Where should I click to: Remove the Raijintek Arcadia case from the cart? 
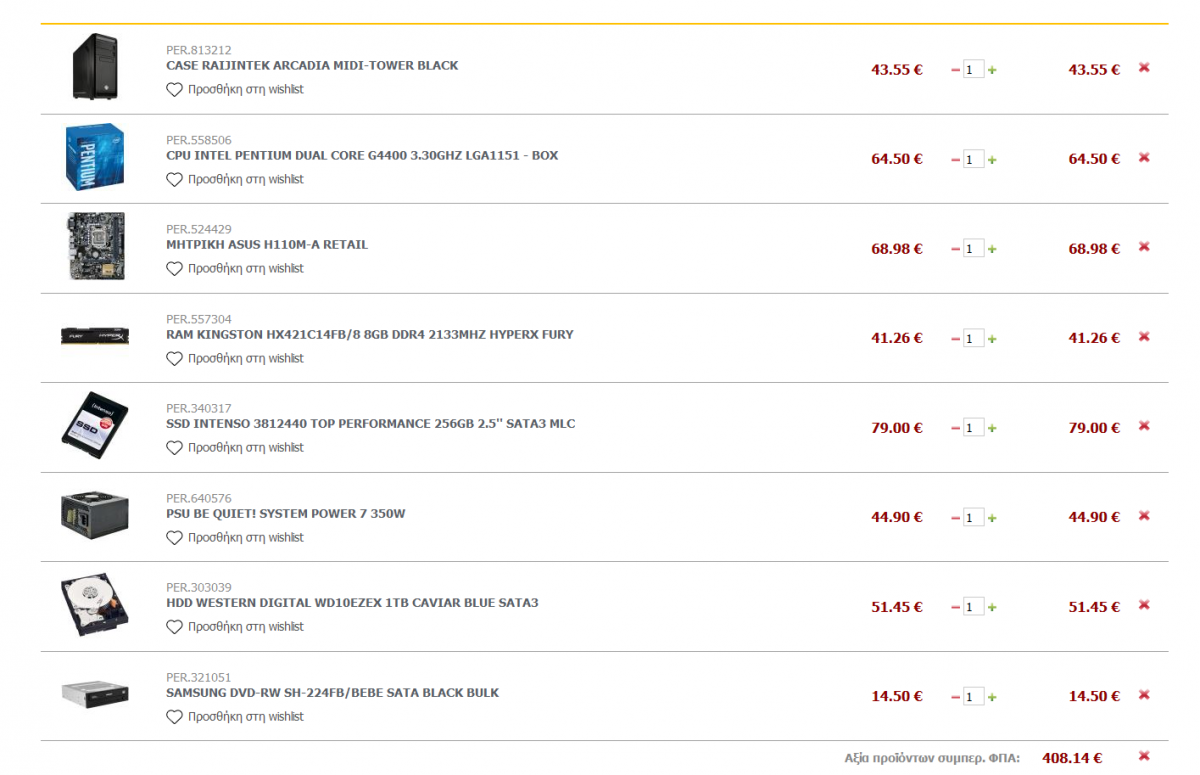coord(1144,68)
